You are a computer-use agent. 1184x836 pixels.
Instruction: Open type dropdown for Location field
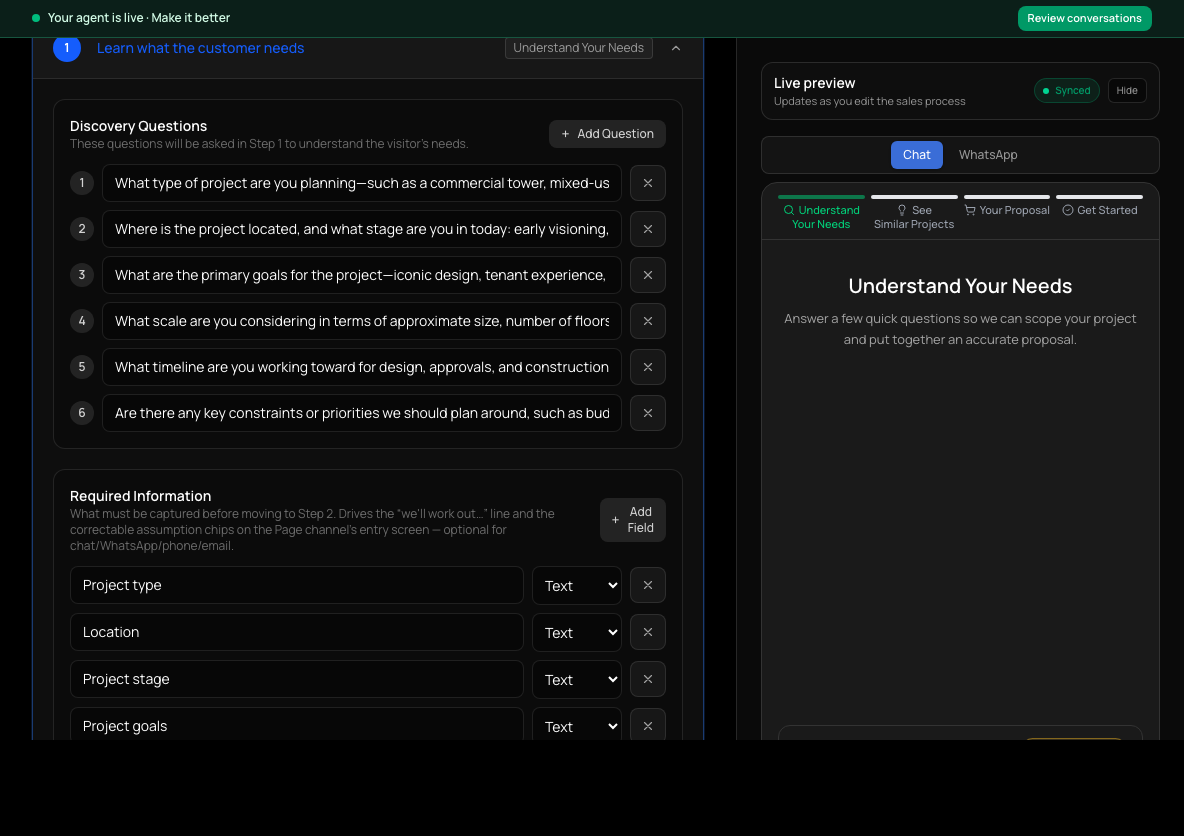577,632
